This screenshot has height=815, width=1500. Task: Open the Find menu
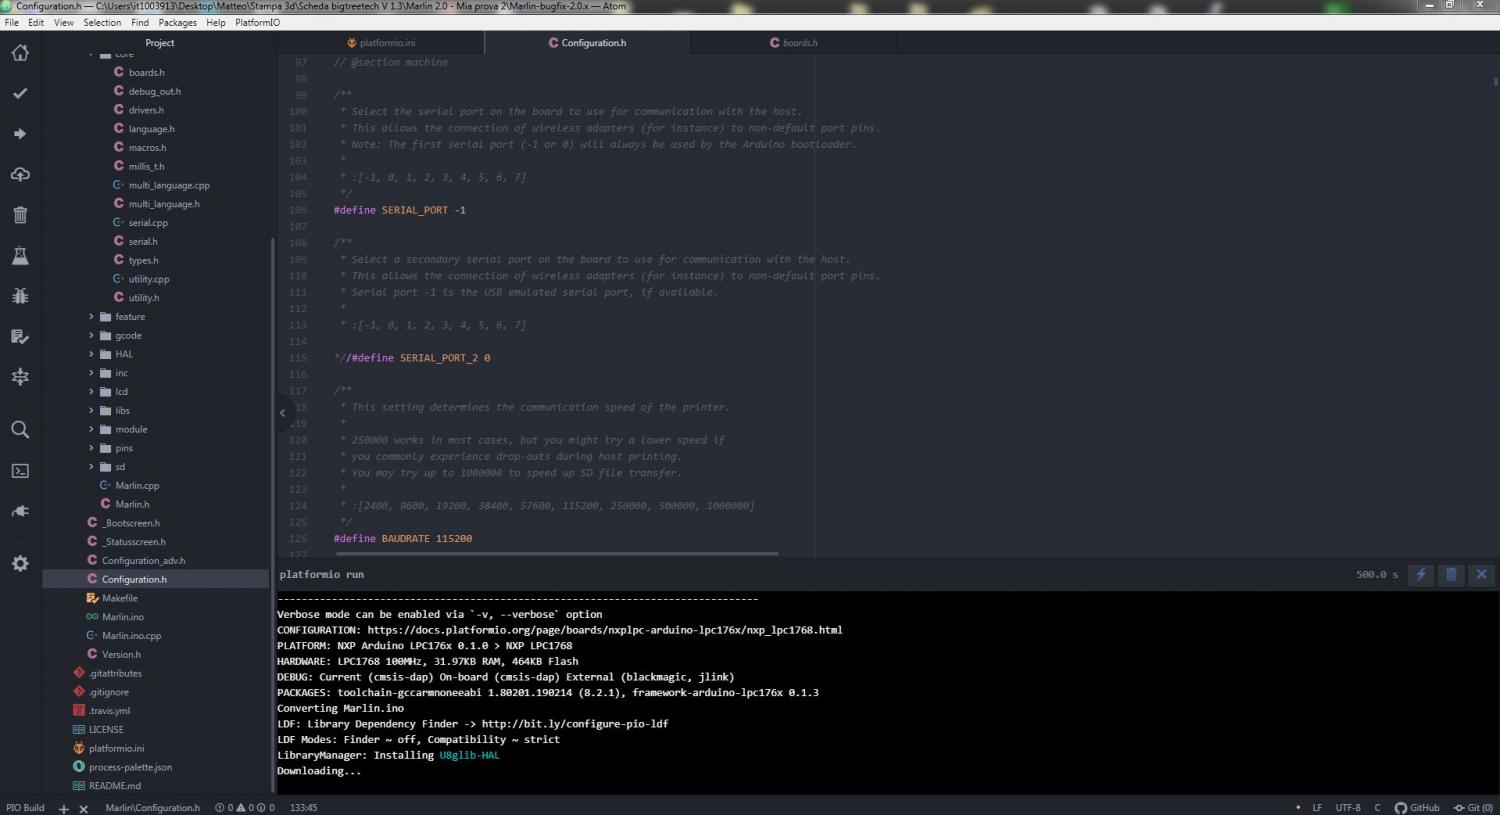tap(140, 23)
